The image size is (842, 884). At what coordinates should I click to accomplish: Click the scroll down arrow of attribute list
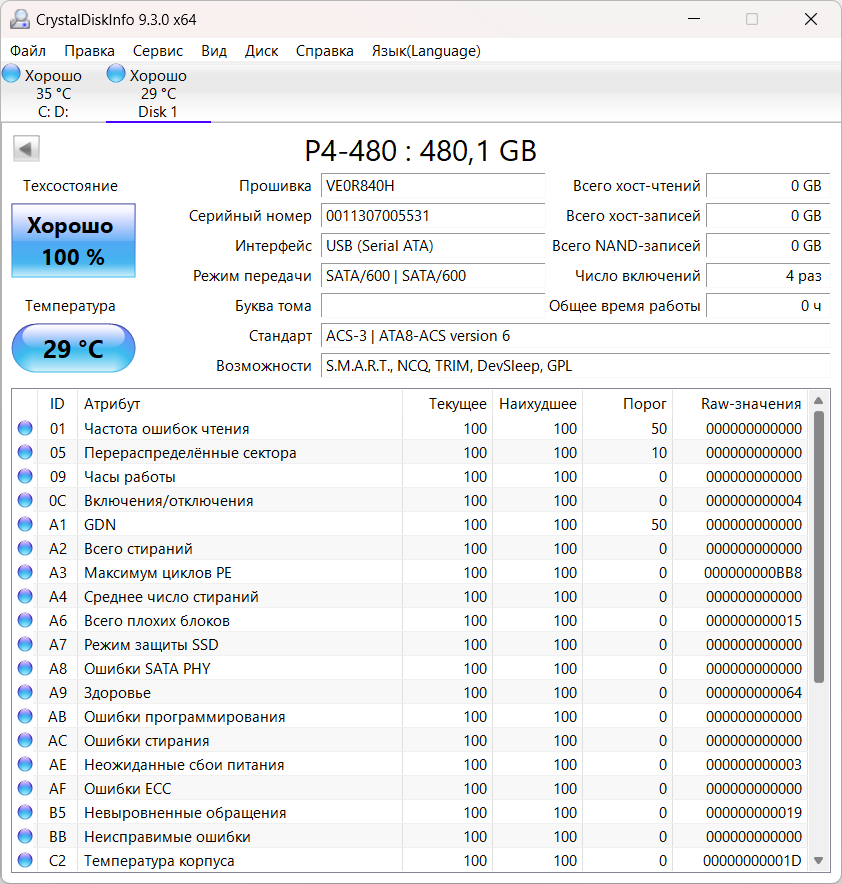(819, 860)
